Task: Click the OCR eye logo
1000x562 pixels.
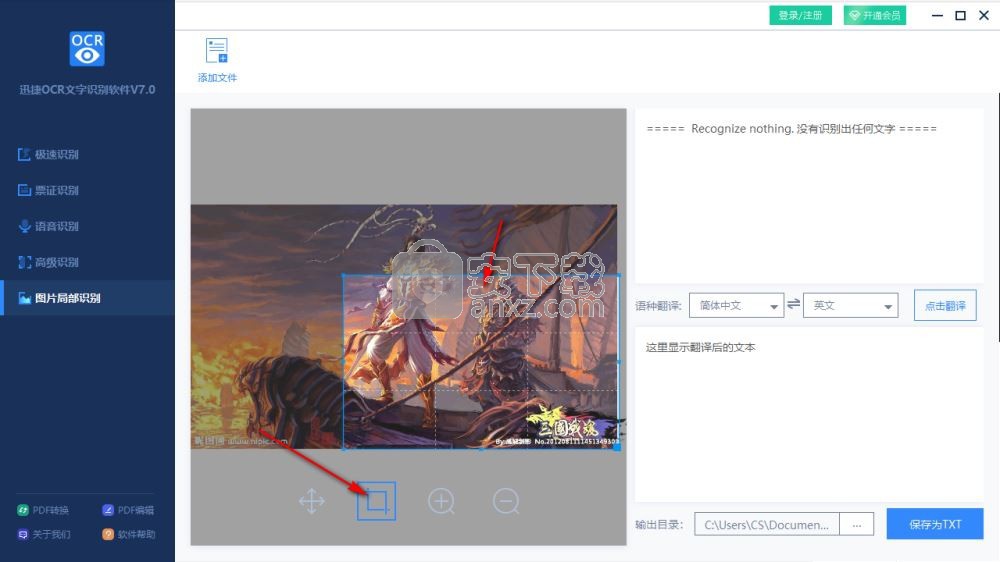Action: 87,49
